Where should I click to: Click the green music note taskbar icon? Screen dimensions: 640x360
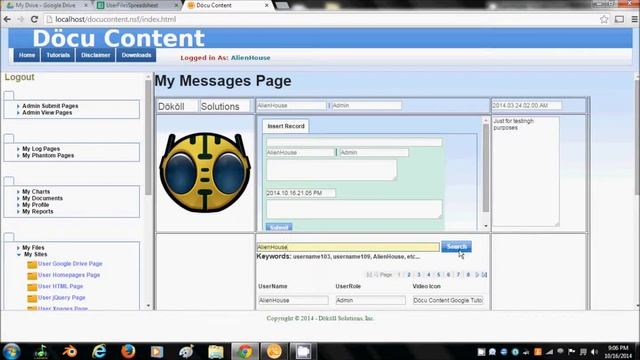(x=41, y=351)
